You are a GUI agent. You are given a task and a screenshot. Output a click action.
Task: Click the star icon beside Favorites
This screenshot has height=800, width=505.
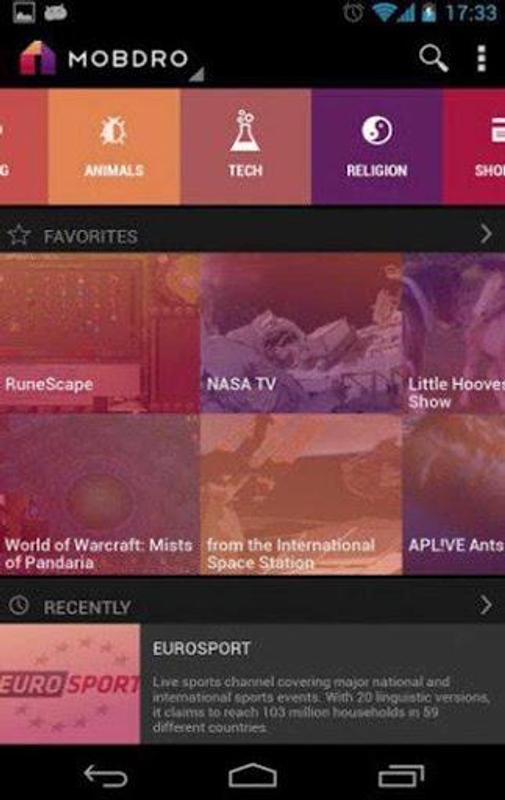click(x=19, y=235)
